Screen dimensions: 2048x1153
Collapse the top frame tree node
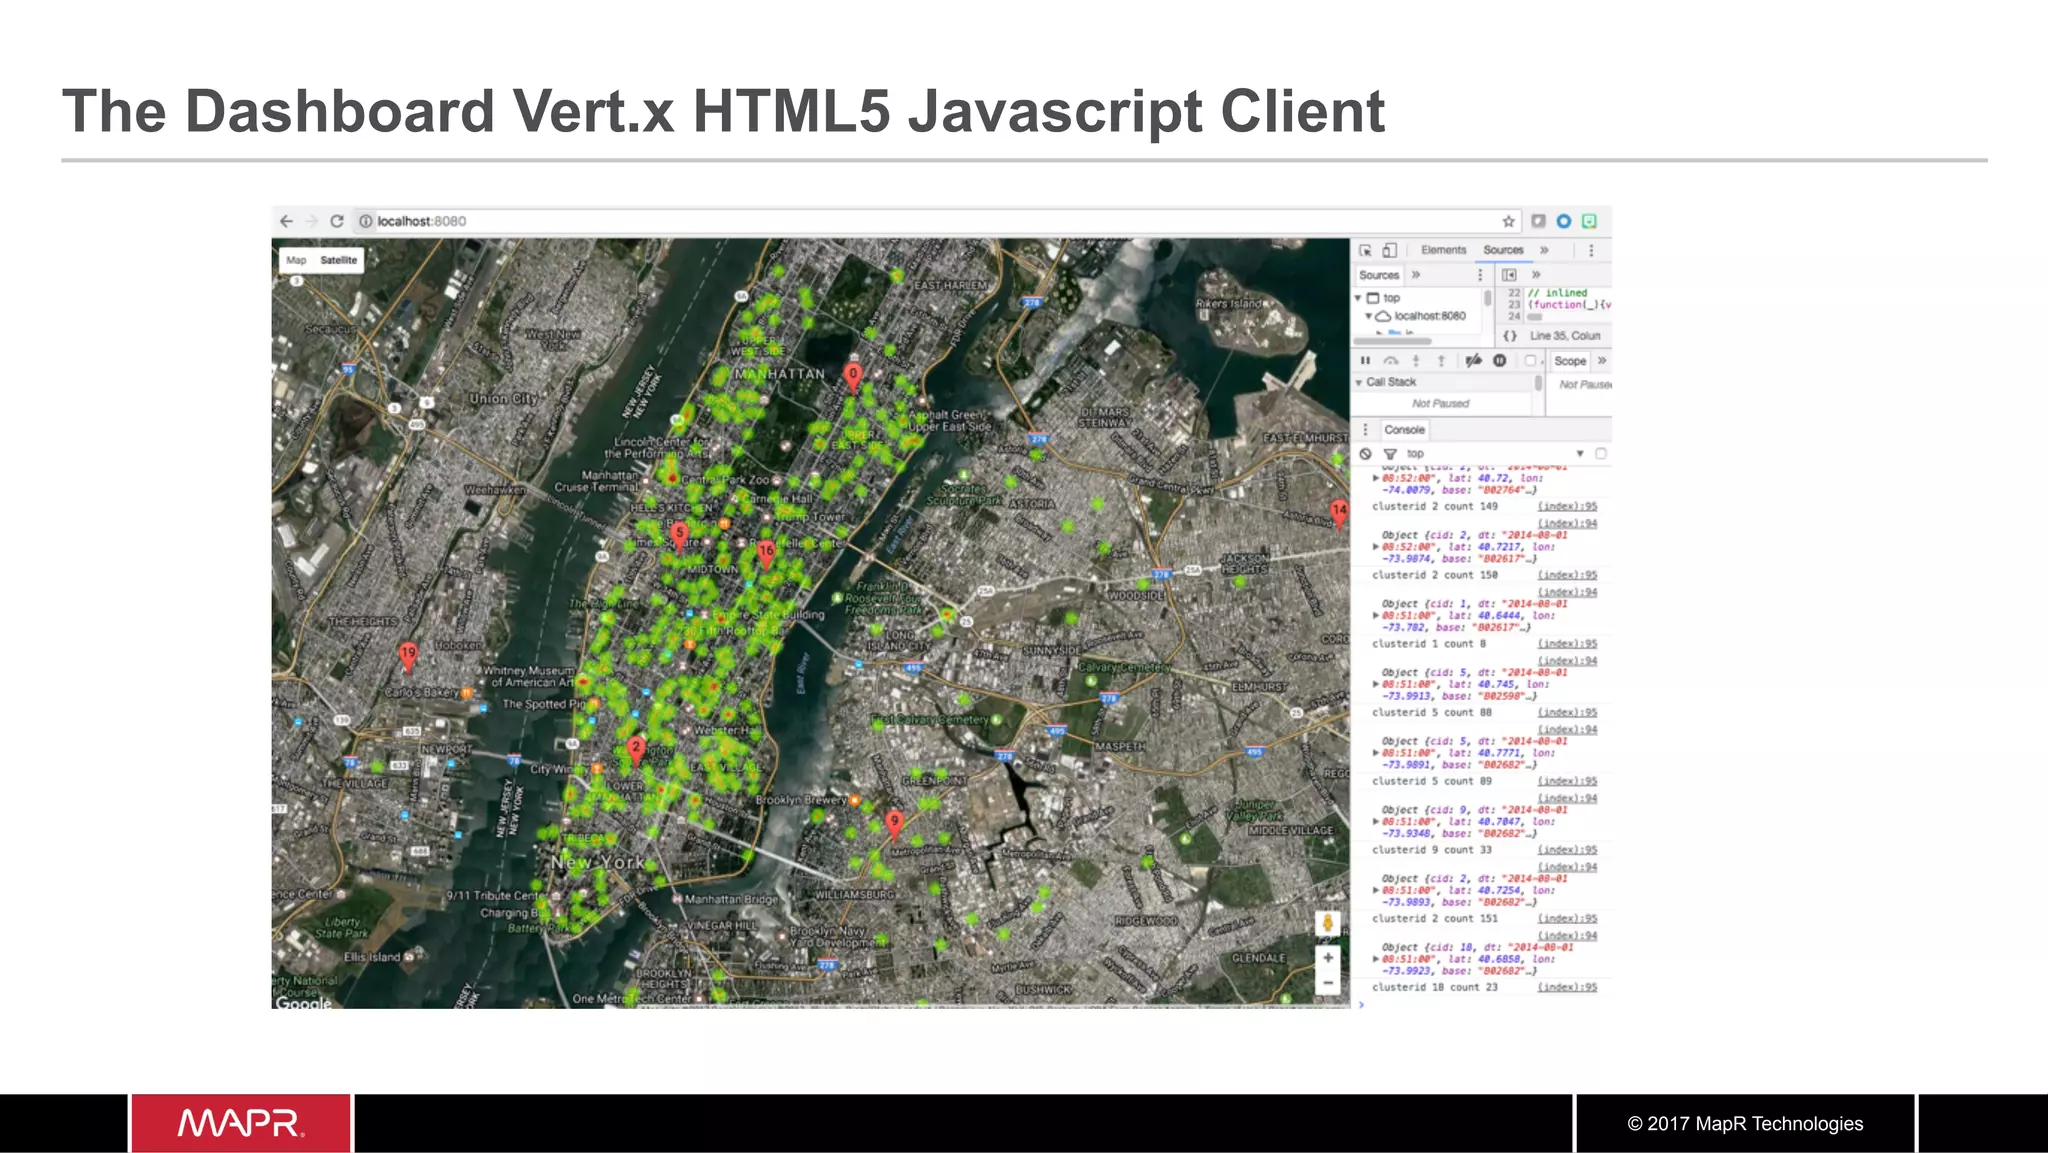tap(1358, 298)
